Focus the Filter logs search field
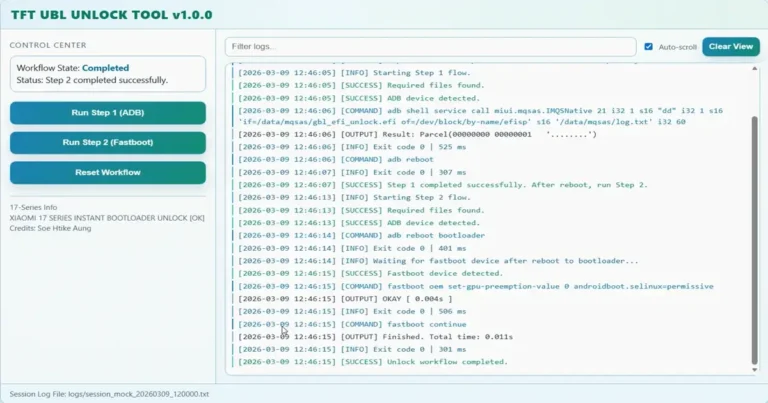The image size is (768, 403). click(x=430, y=47)
